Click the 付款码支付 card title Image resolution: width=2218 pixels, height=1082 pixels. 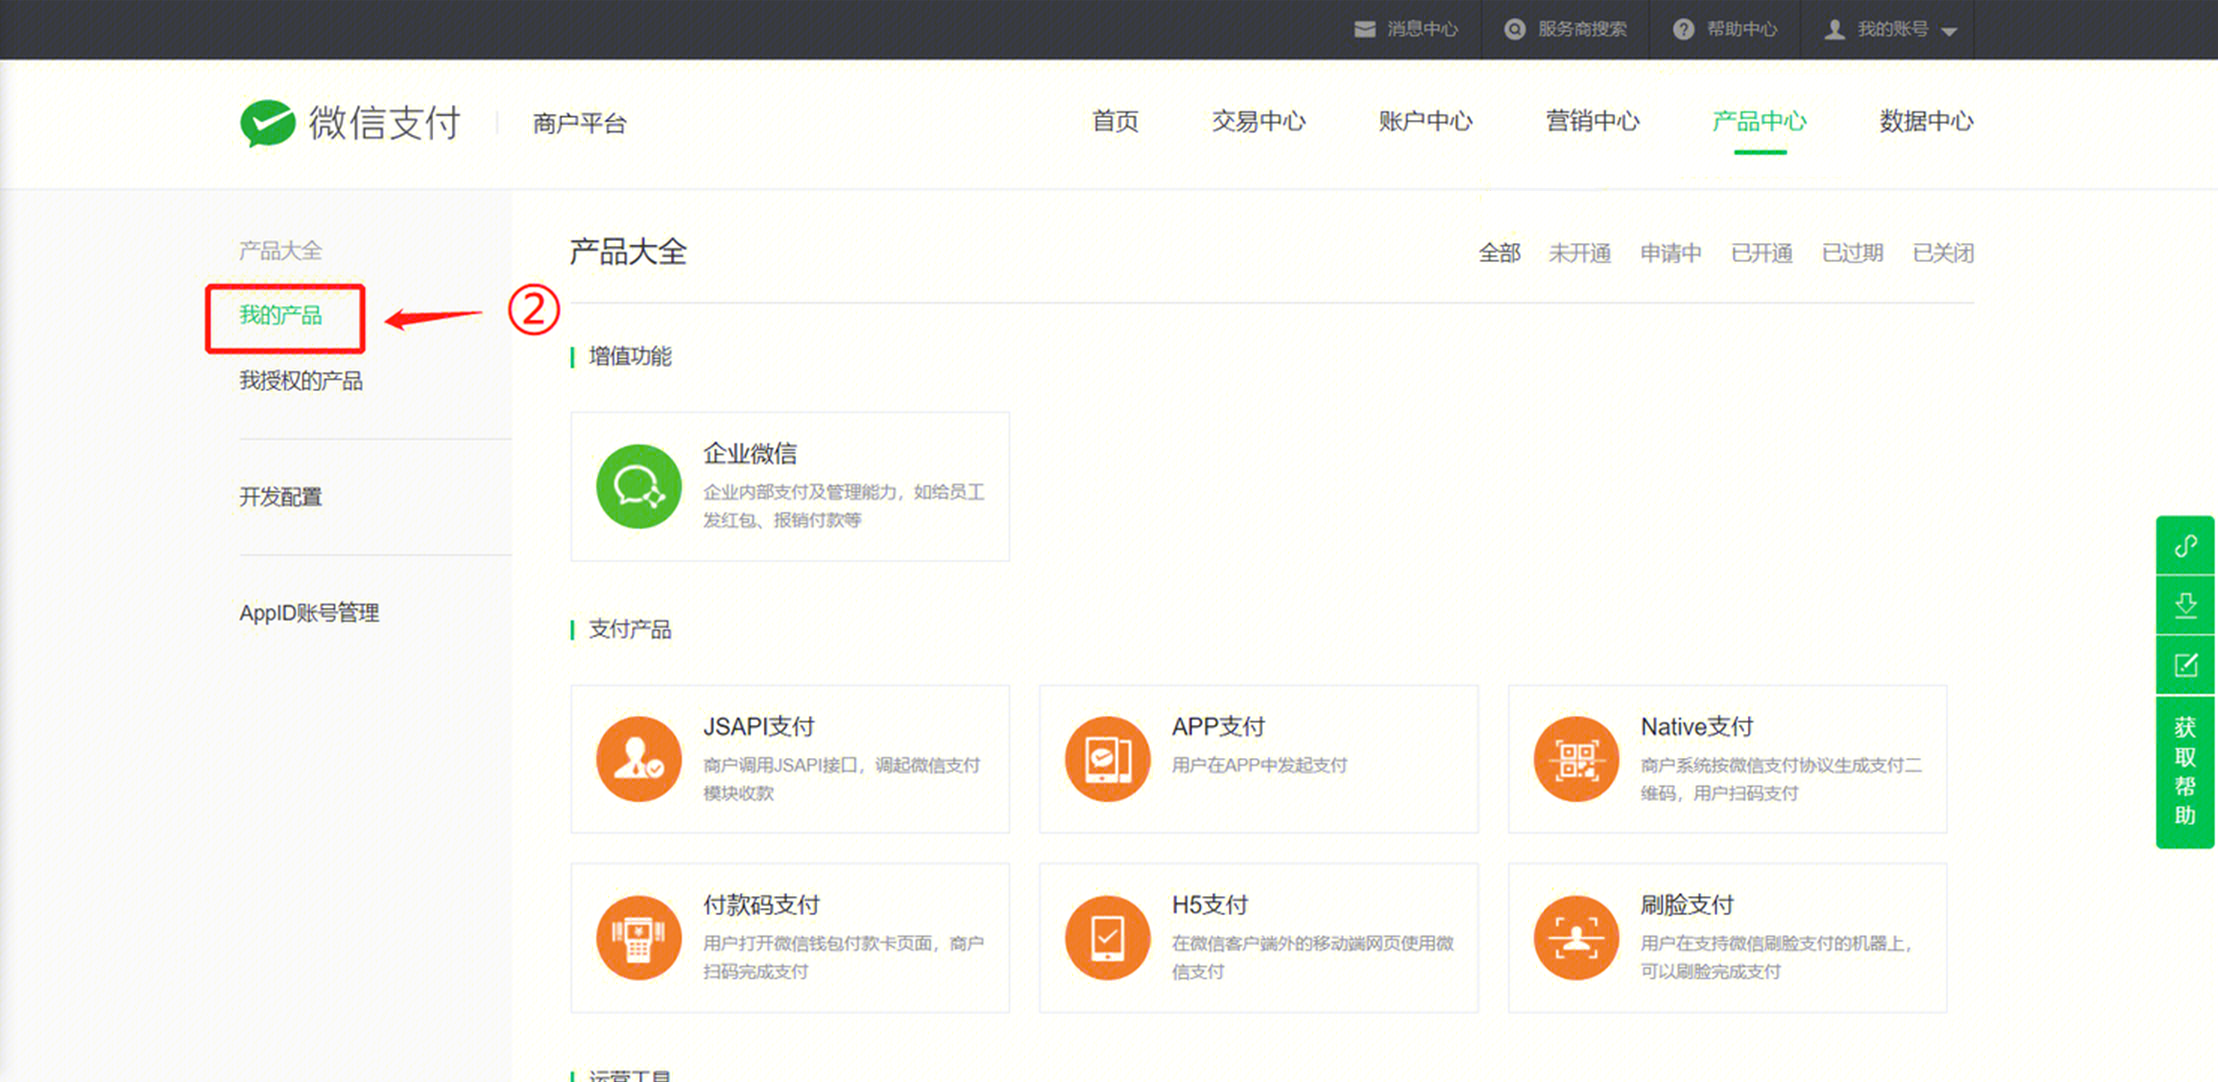pyautogui.click(x=761, y=905)
